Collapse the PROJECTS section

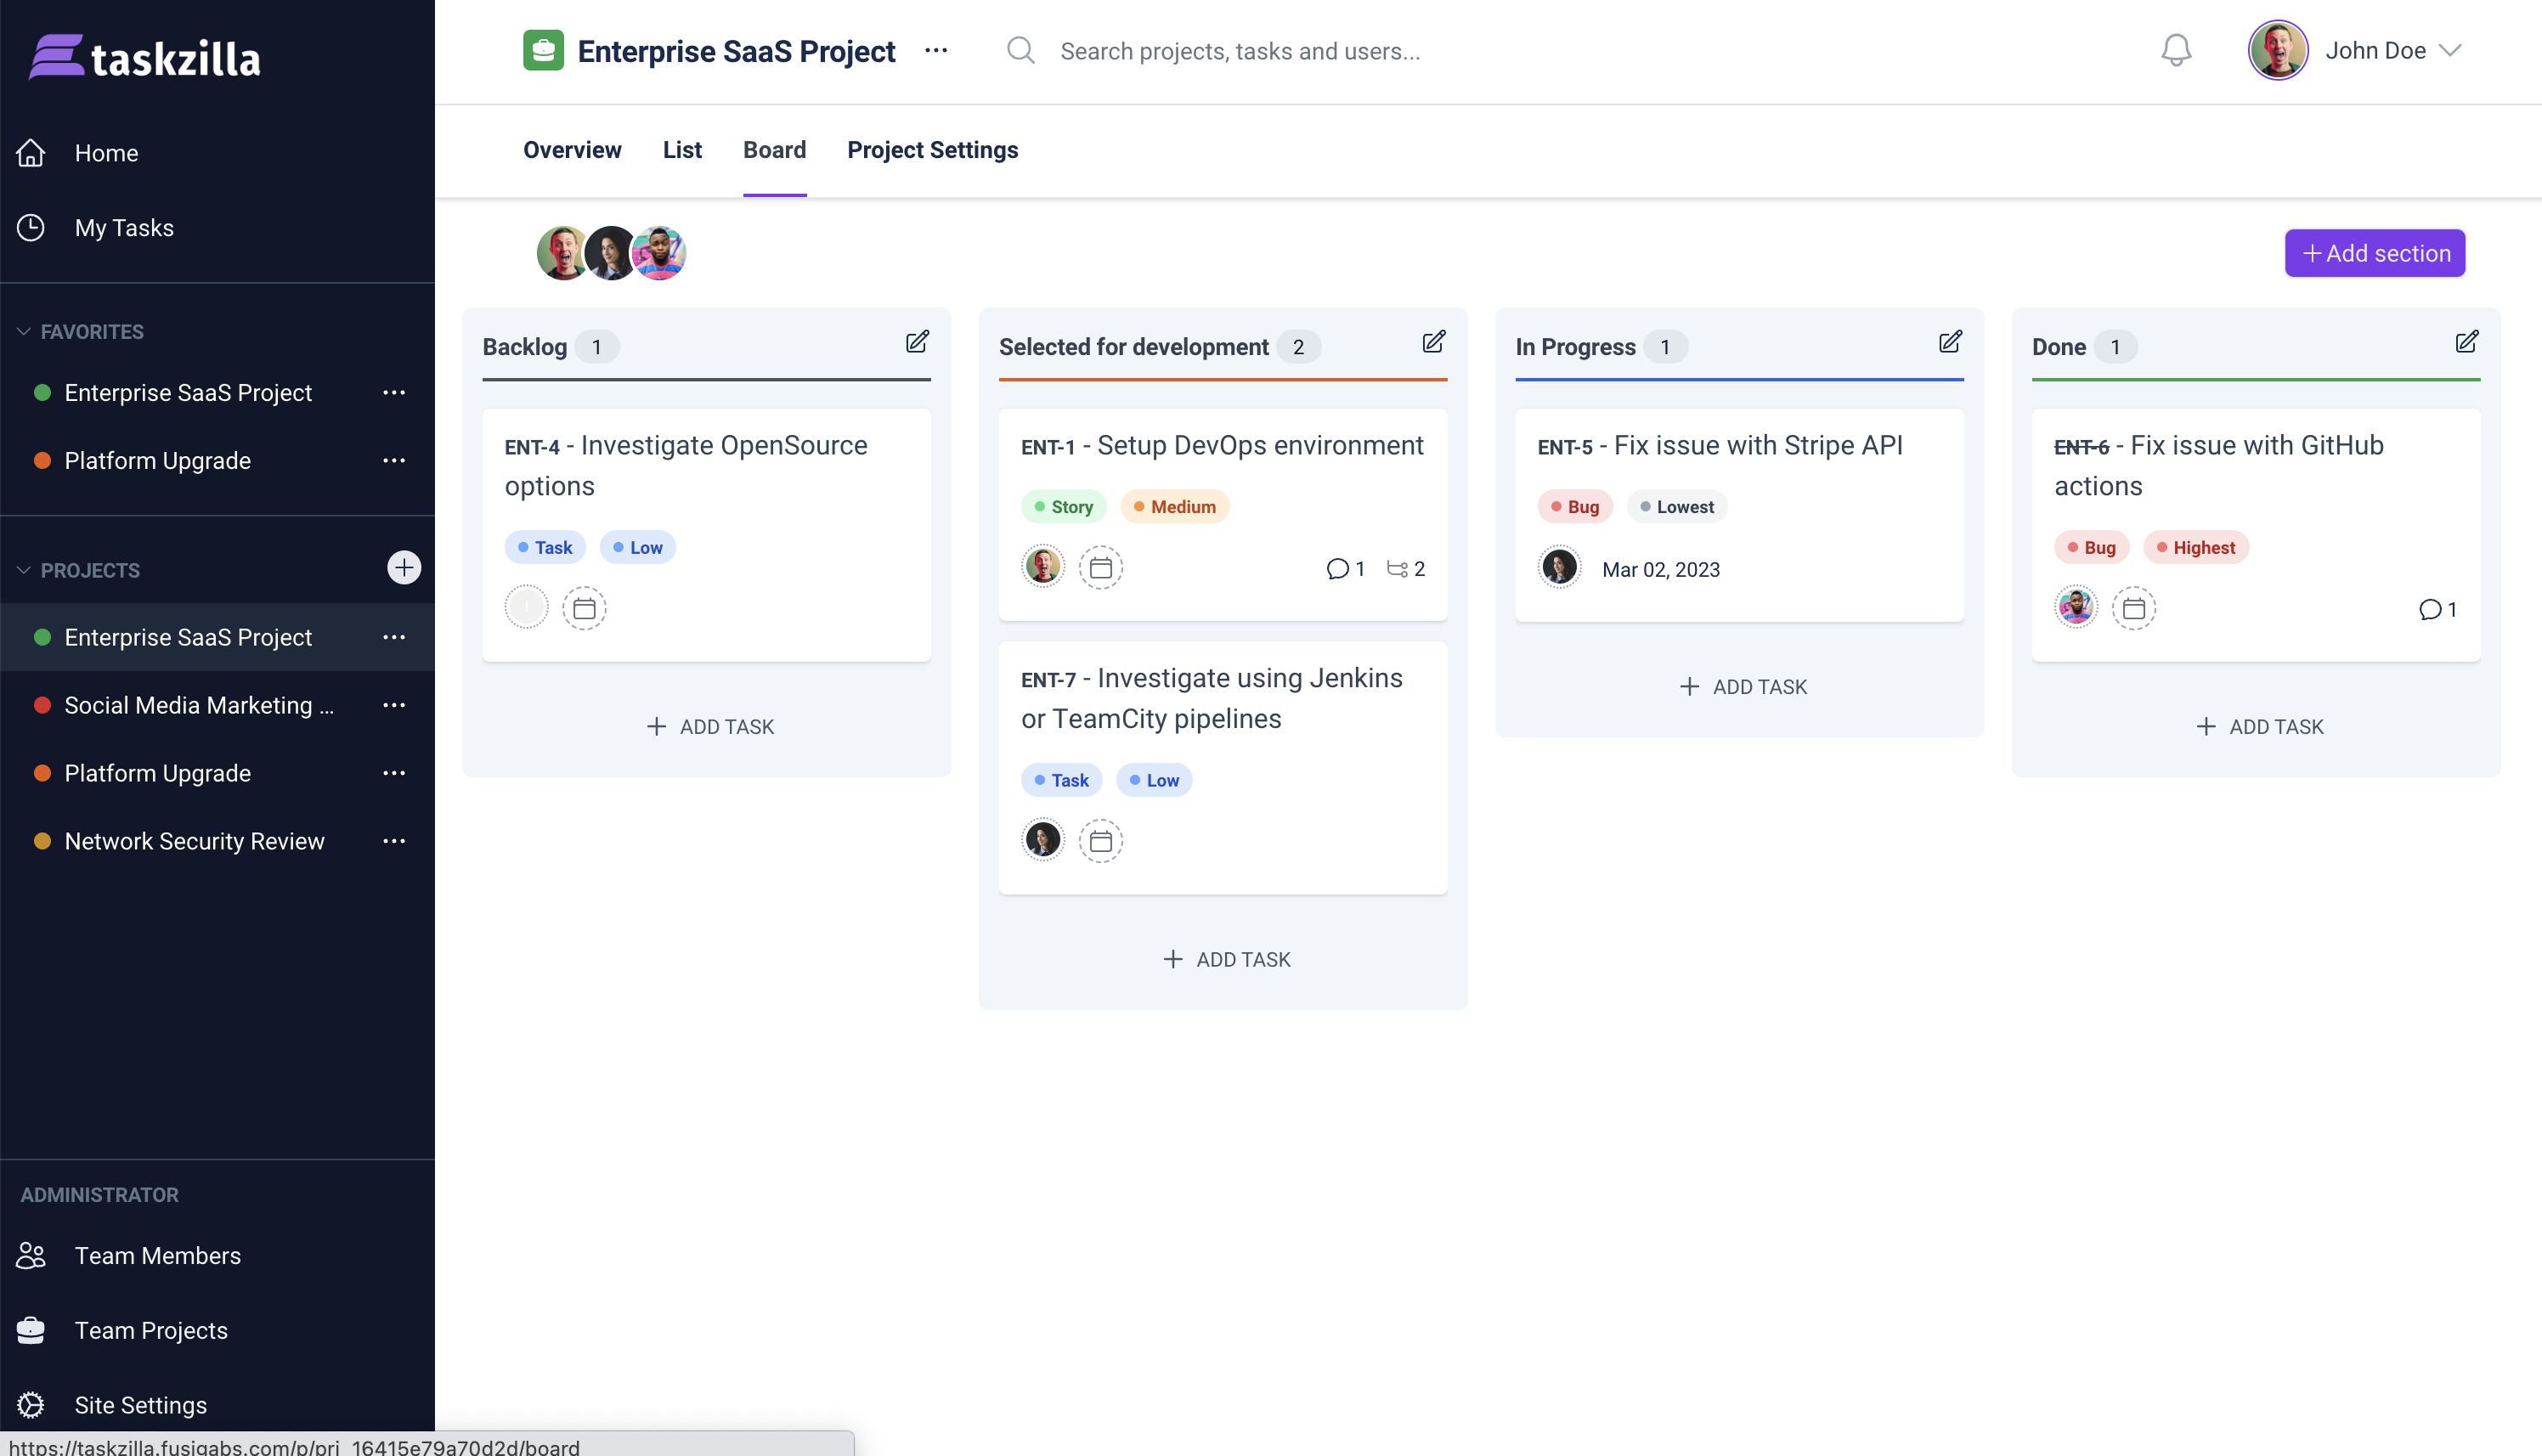[x=24, y=570]
